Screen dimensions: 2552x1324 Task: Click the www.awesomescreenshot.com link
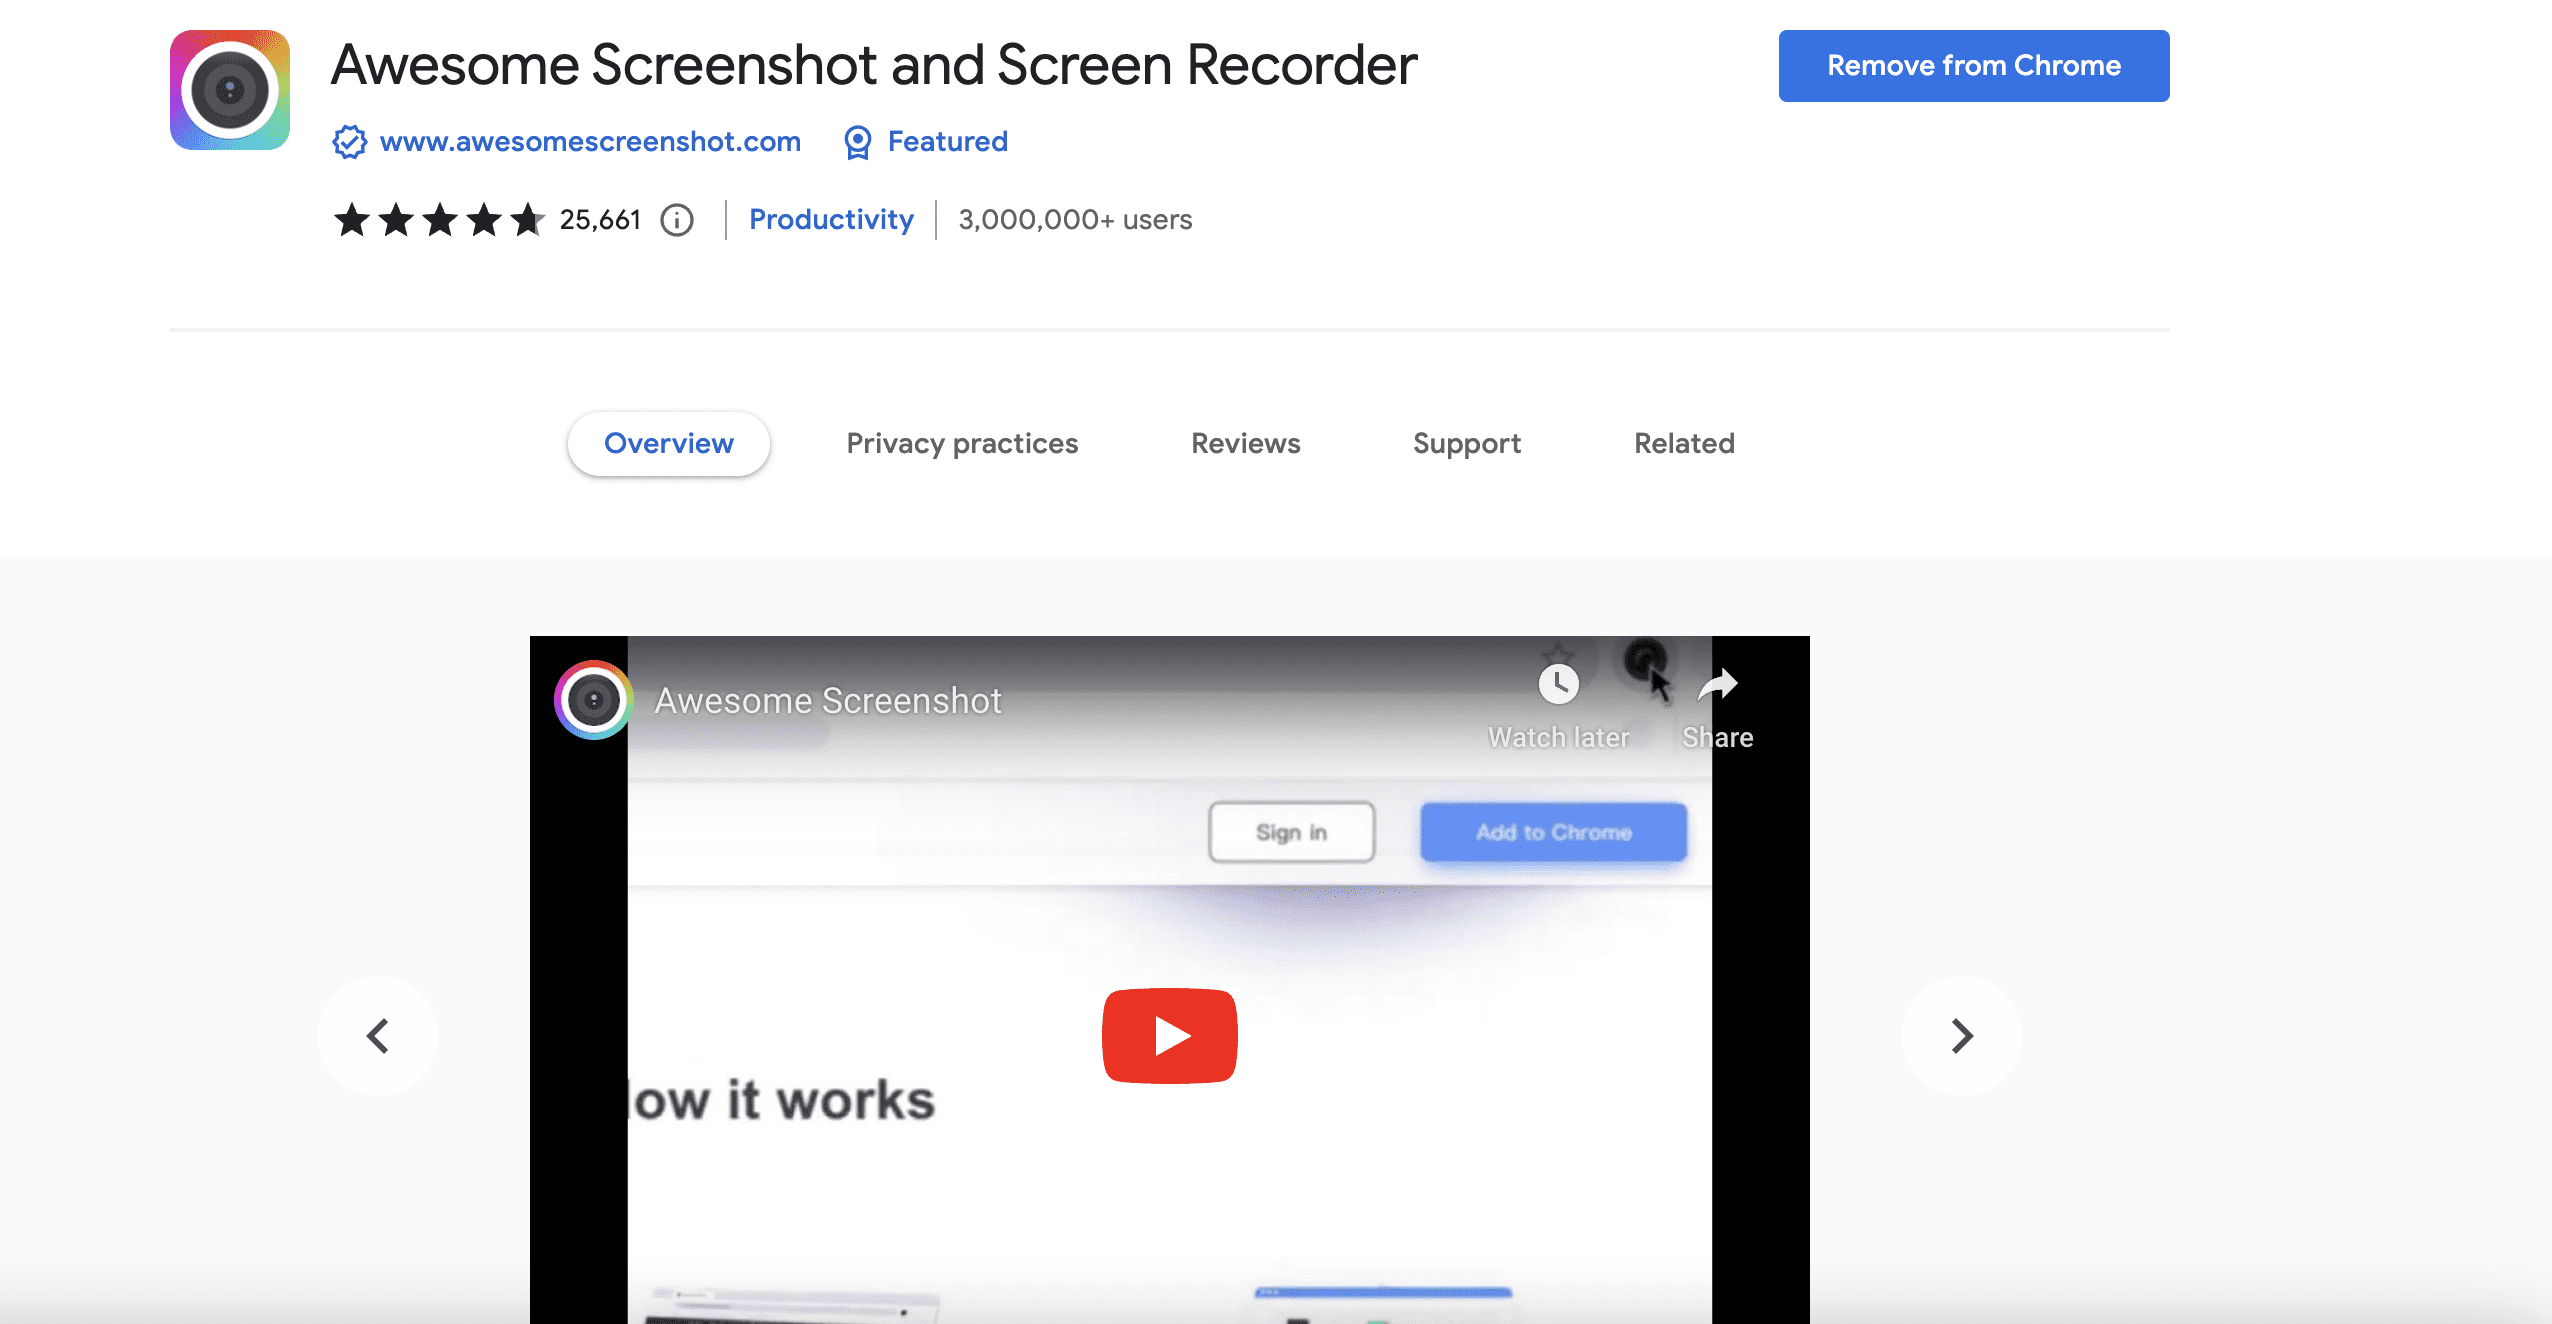[x=589, y=140]
